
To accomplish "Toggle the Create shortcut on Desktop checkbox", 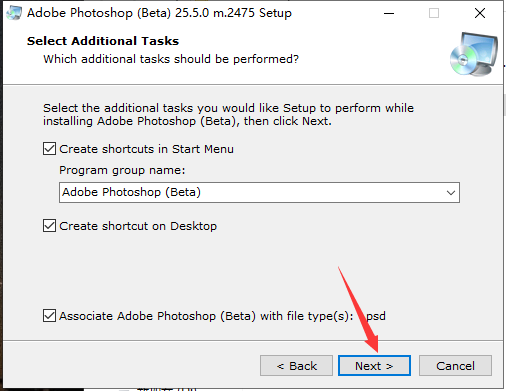I will pos(49,226).
